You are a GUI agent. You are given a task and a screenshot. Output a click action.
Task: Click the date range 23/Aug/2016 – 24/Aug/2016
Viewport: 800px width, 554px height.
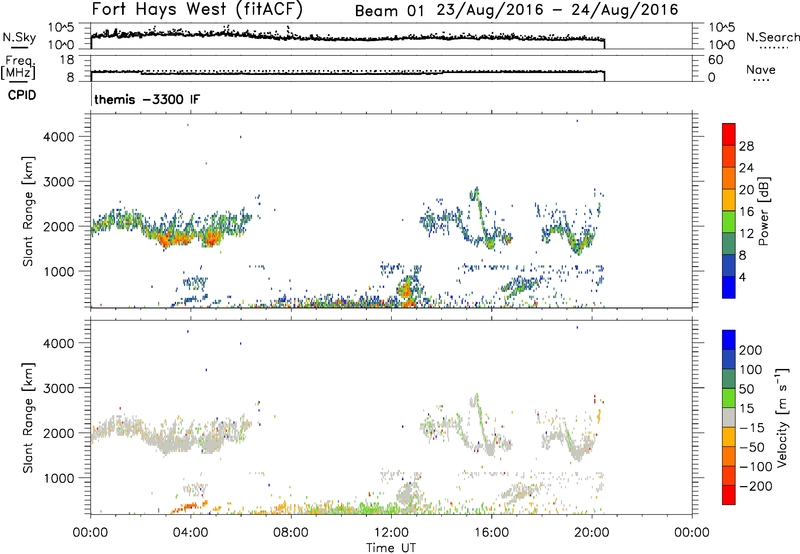pos(558,10)
